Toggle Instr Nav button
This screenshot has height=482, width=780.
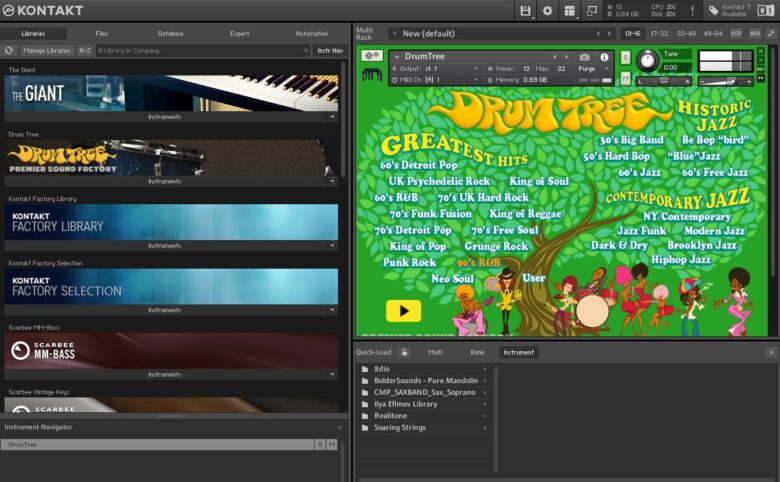(x=330, y=50)
